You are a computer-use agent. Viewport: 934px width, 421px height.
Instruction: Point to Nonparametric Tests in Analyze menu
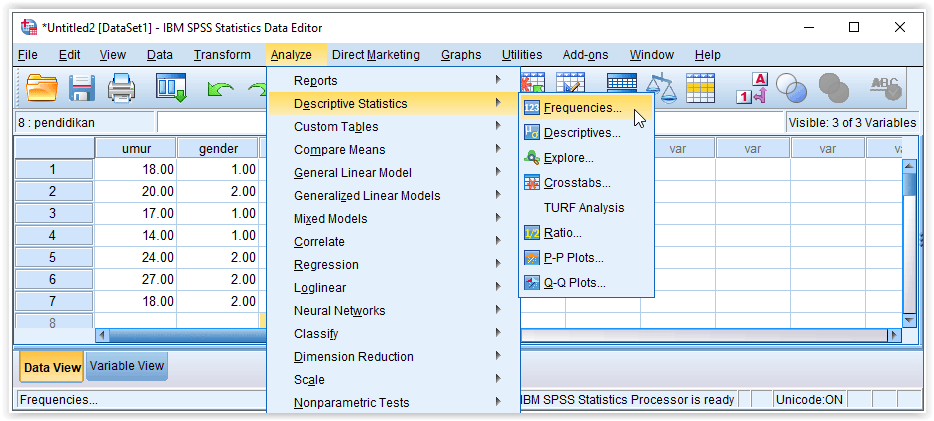coord(393,403)
